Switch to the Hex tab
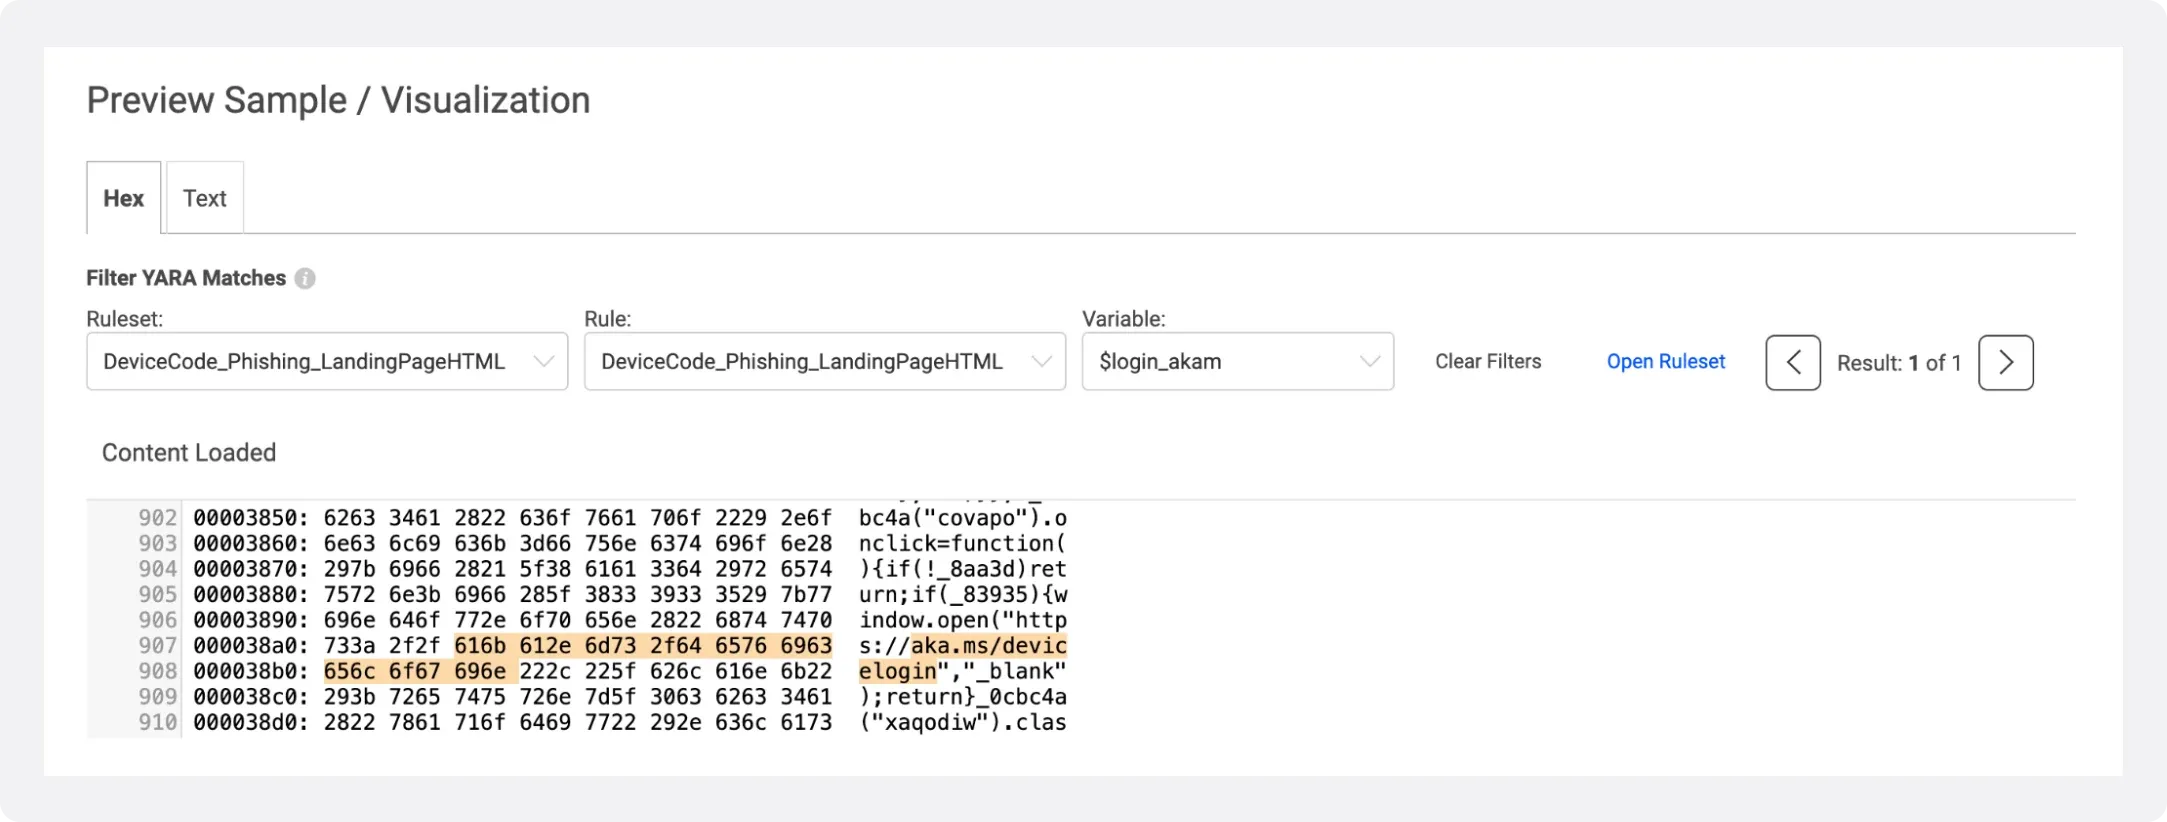Viewport: 2167px width, 822px height. pos(124,198)
